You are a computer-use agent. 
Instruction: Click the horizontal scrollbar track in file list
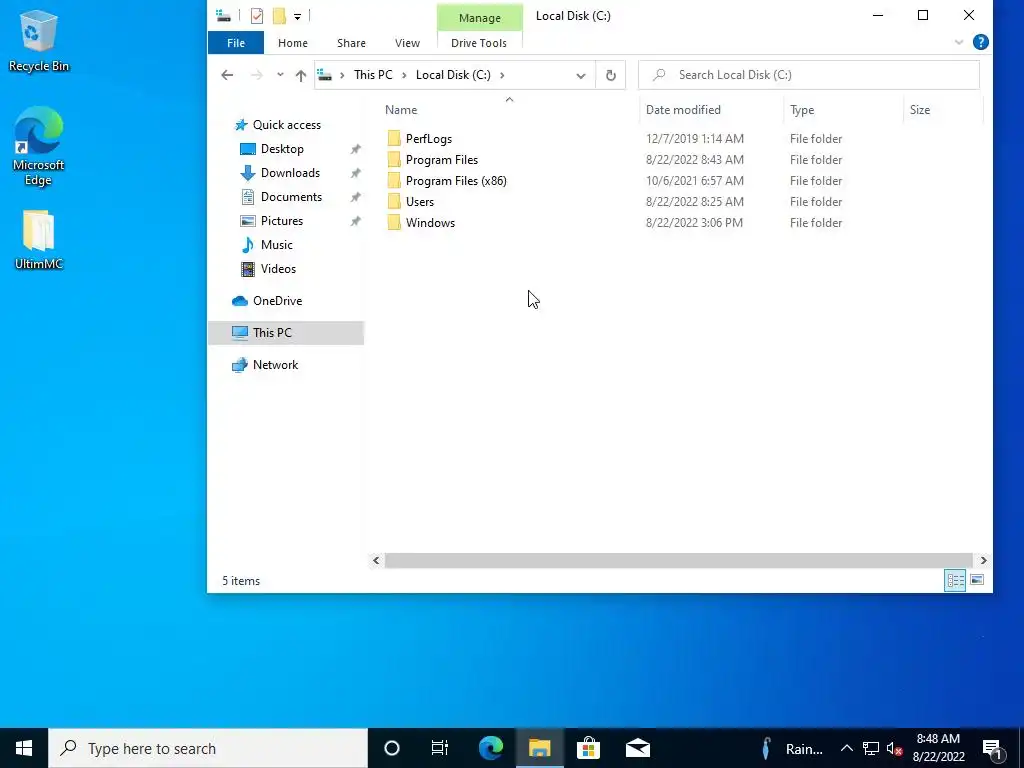(x=679, y=560)
